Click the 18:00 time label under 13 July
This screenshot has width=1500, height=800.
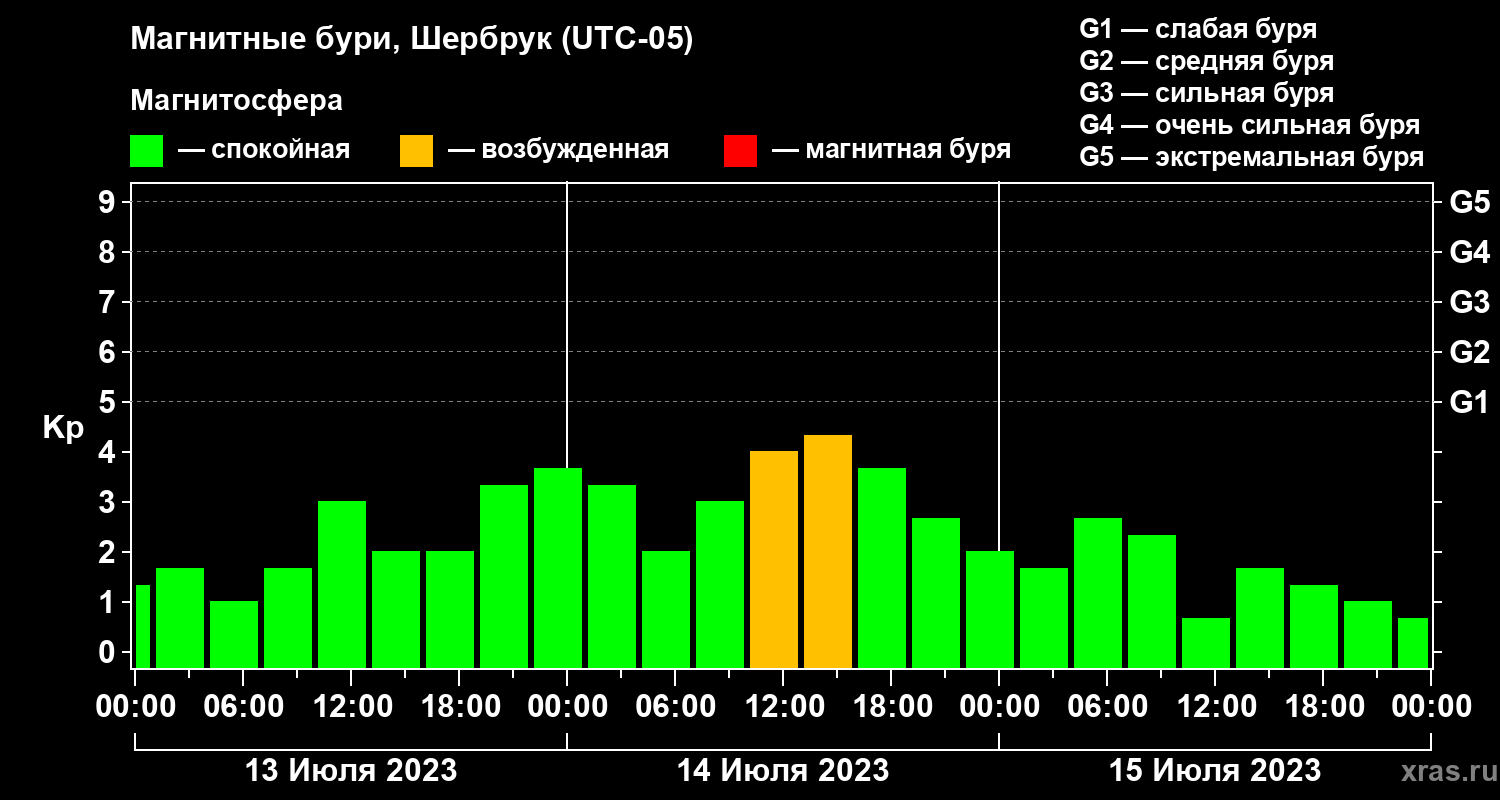(459, 707)
